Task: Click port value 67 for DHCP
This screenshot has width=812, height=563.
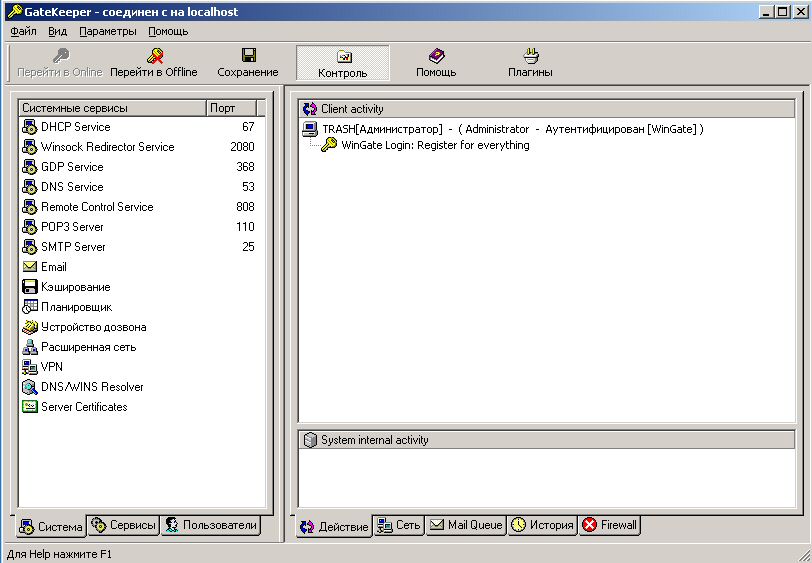Action: click(248, 127)
